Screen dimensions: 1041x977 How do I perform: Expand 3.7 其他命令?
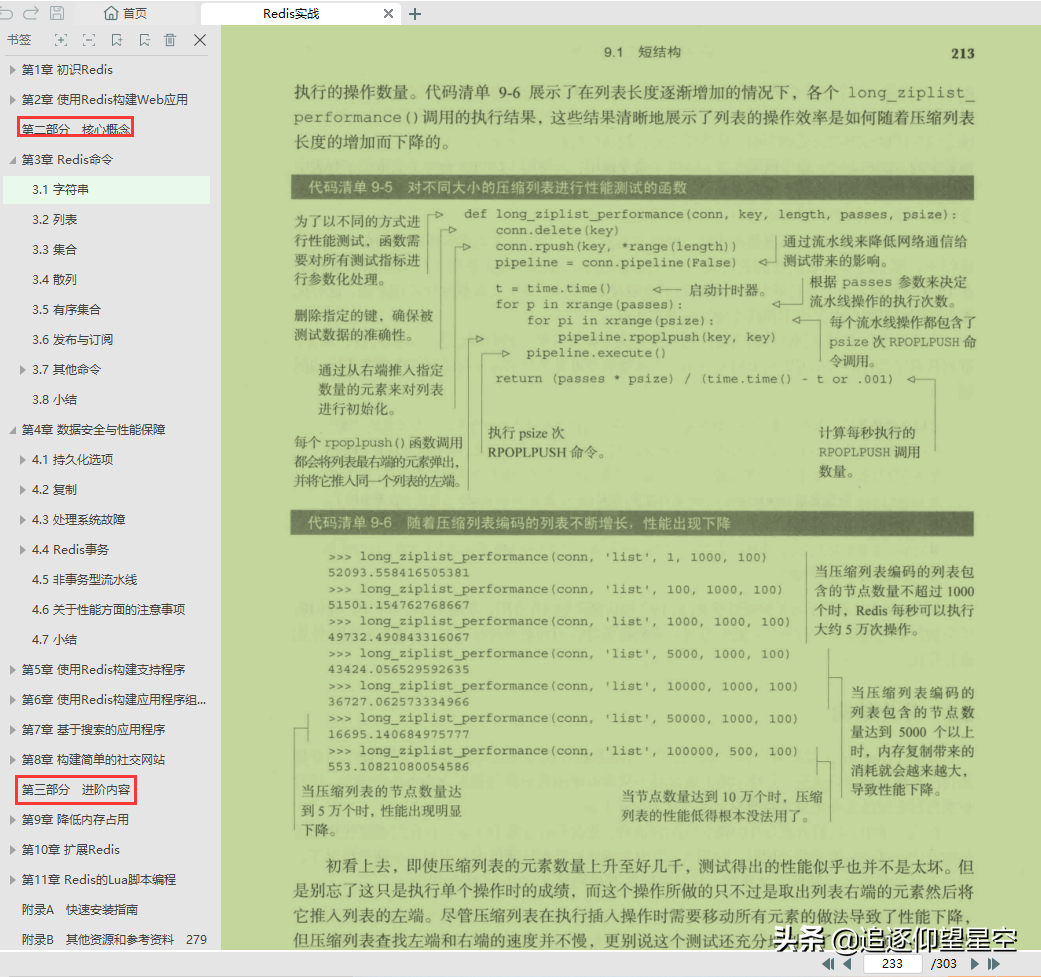tap(23, 370)
